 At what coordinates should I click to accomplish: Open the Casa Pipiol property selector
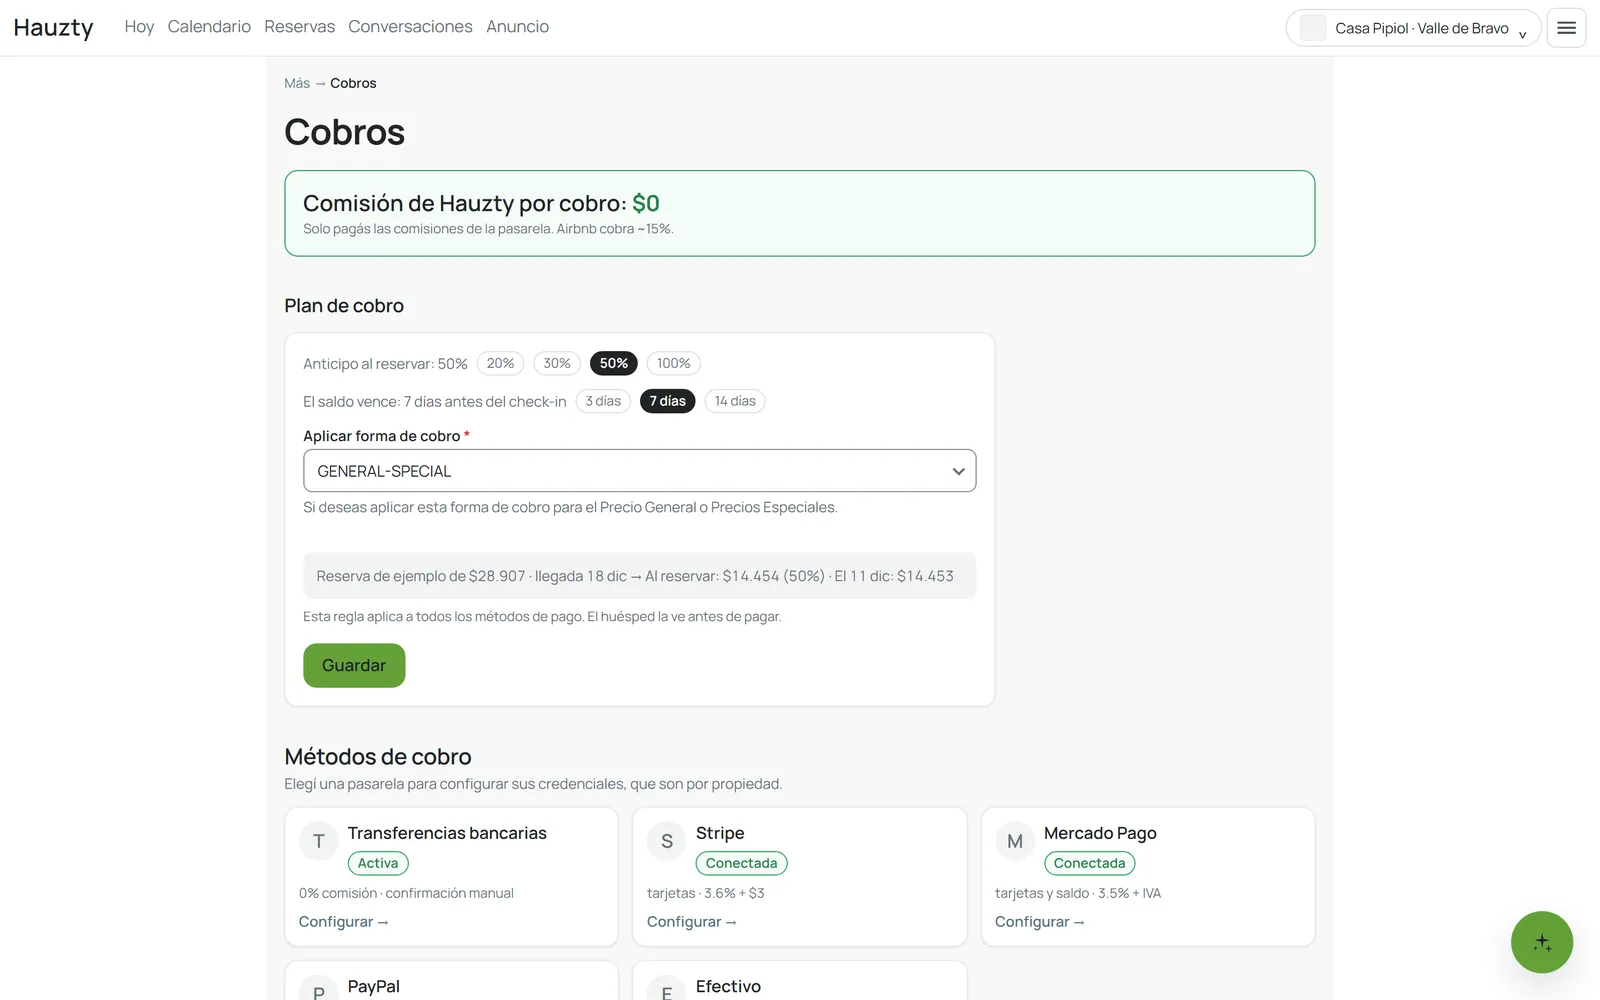[1413, 28]
